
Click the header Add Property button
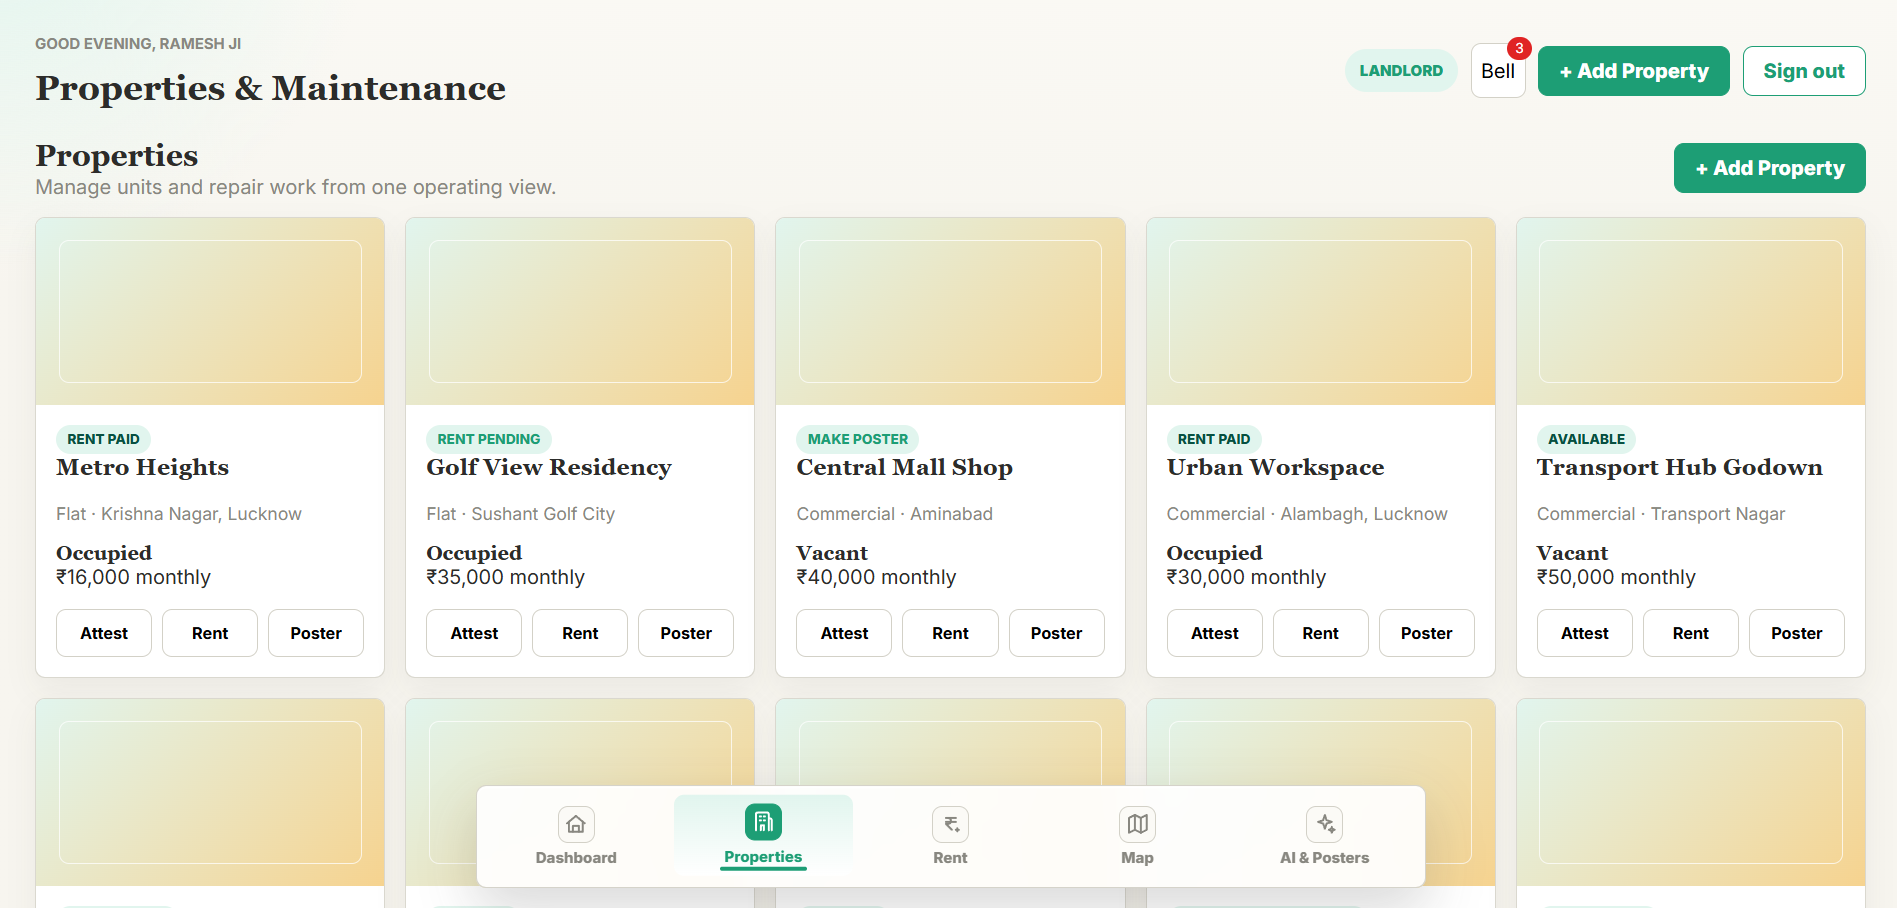point(1634,71)
